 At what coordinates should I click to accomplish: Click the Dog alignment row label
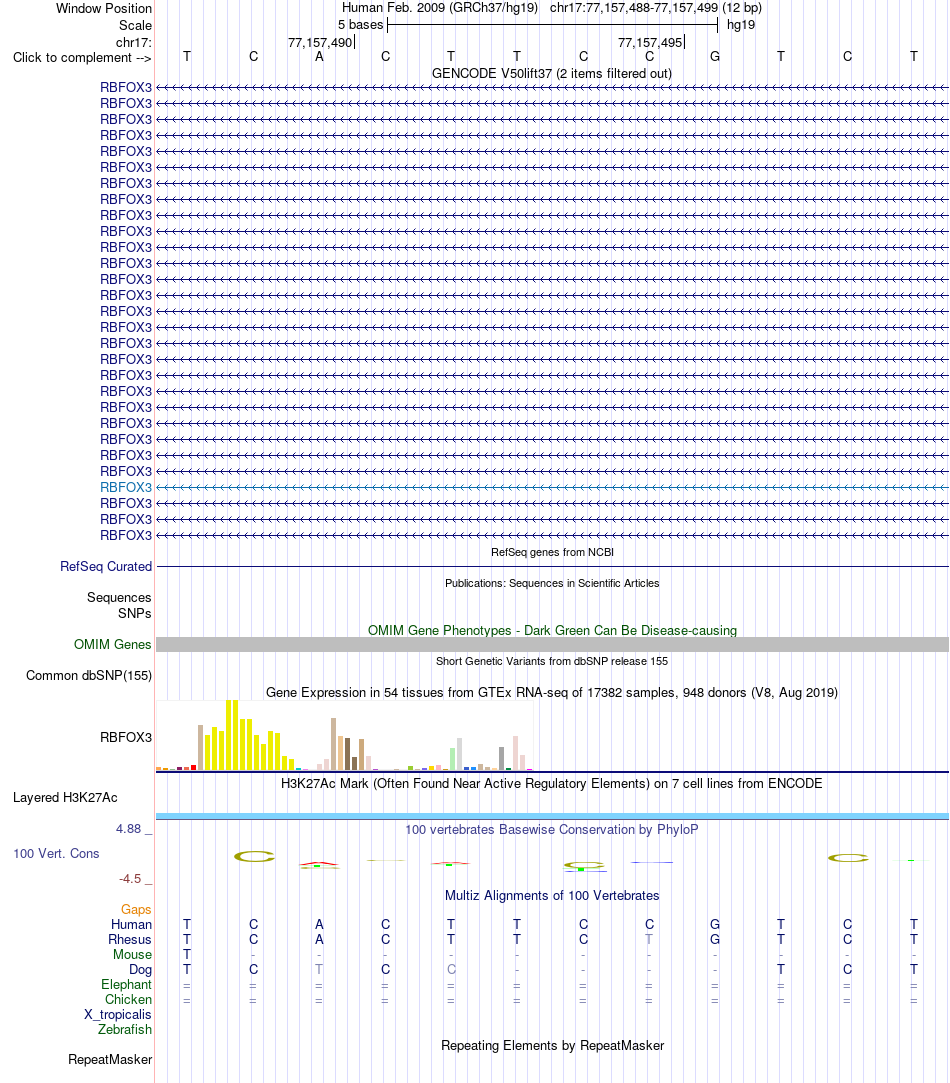click(x=140, y=969)
